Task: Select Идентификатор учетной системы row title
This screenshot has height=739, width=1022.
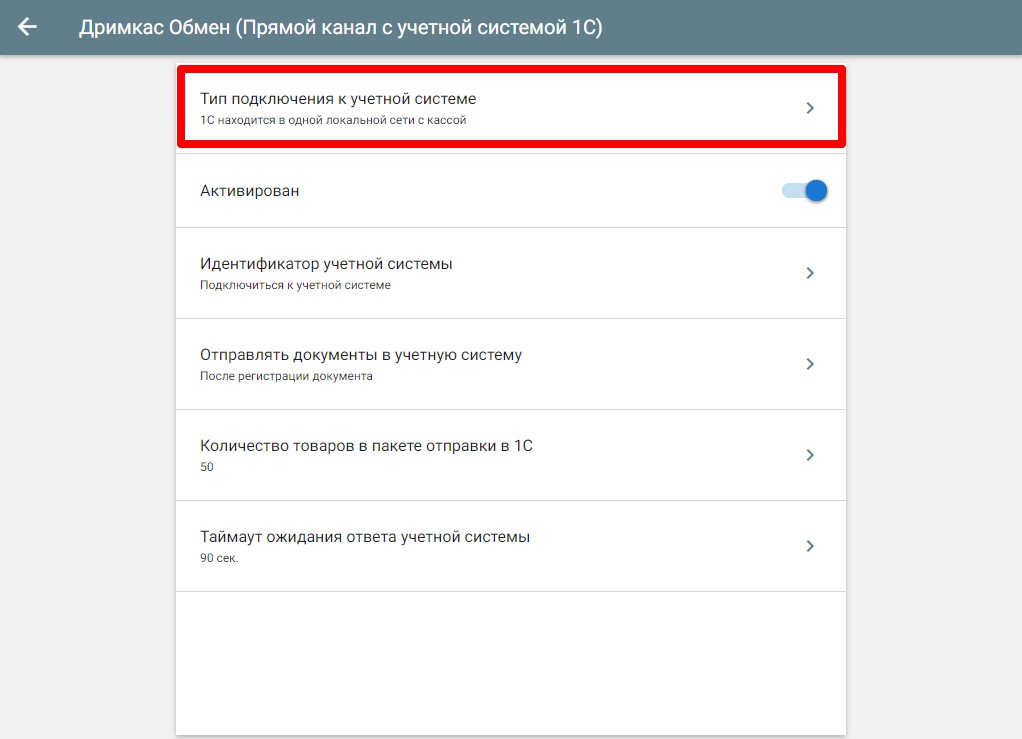Action: coord(326,264)
